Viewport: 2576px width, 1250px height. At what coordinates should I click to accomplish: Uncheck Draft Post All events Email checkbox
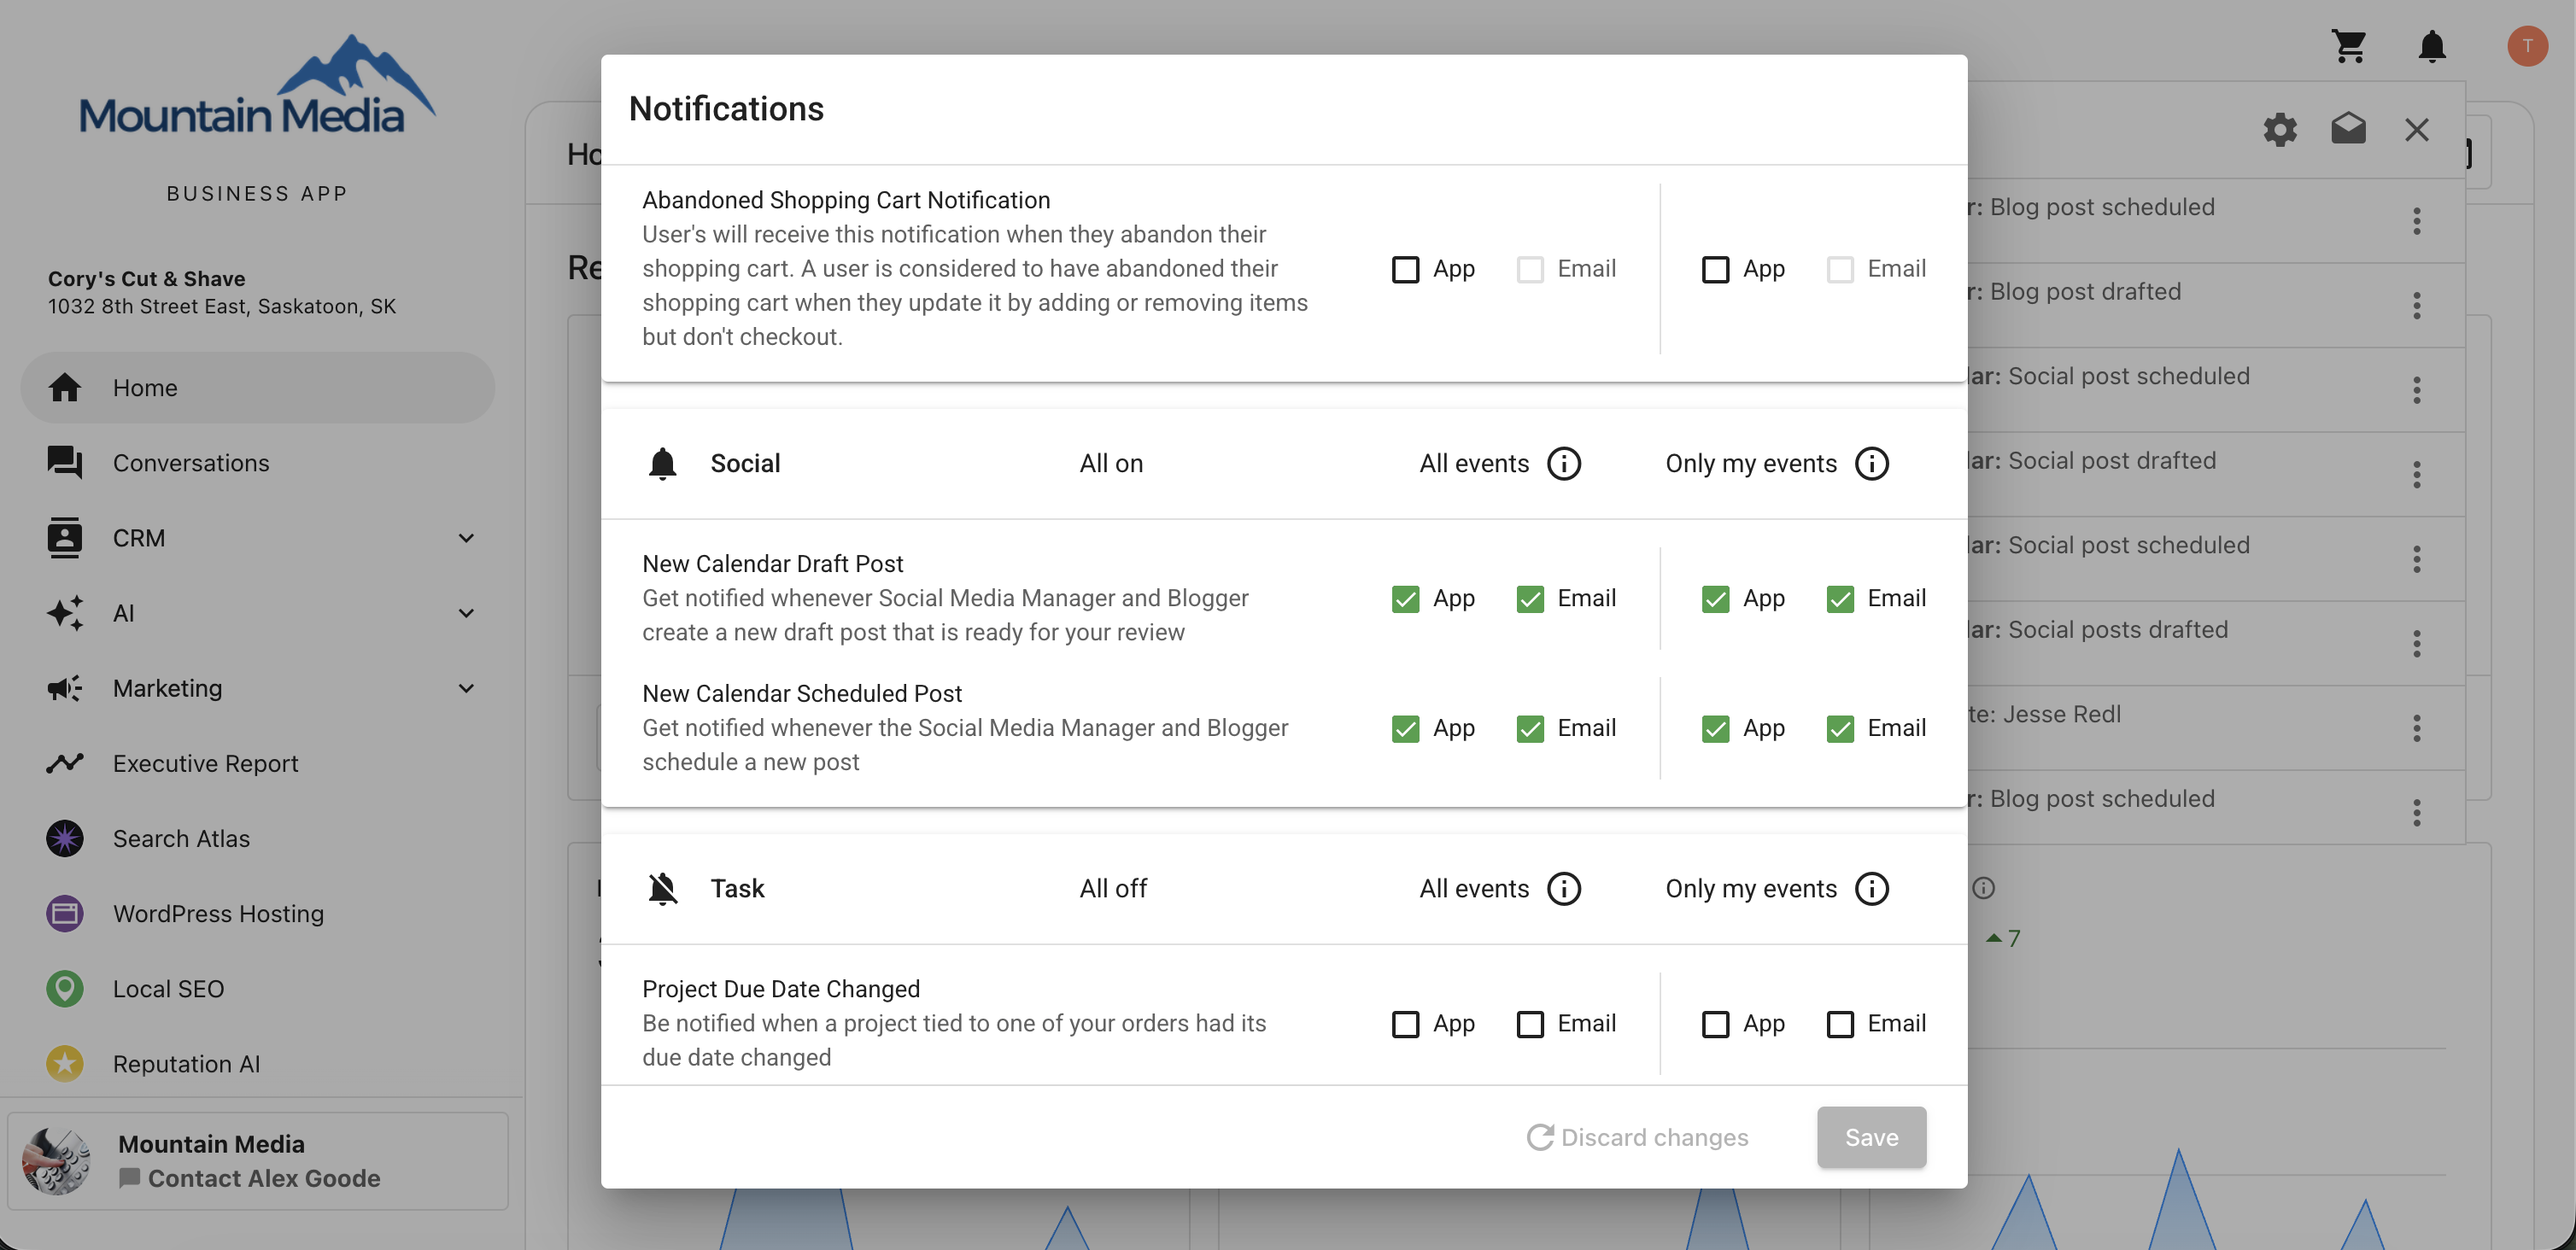pyautogui.click(x=1530, y=598)
